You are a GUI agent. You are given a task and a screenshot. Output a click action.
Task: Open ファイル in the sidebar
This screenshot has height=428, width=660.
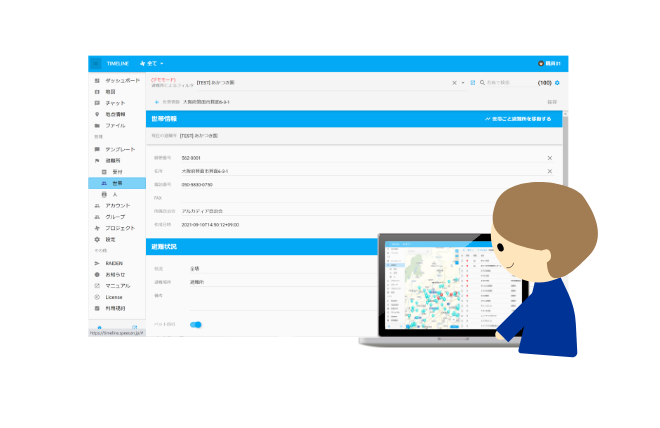(117, 126)
